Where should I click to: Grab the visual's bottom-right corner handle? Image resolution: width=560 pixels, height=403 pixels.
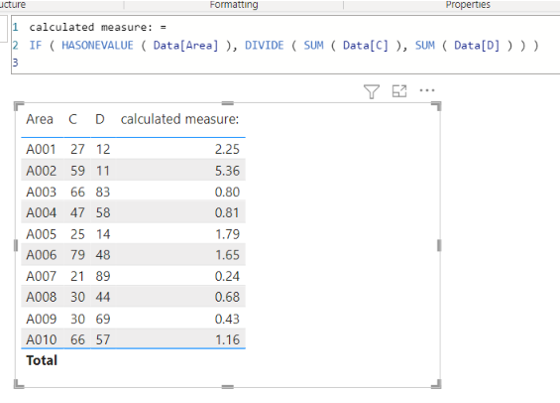click(436, 384)
